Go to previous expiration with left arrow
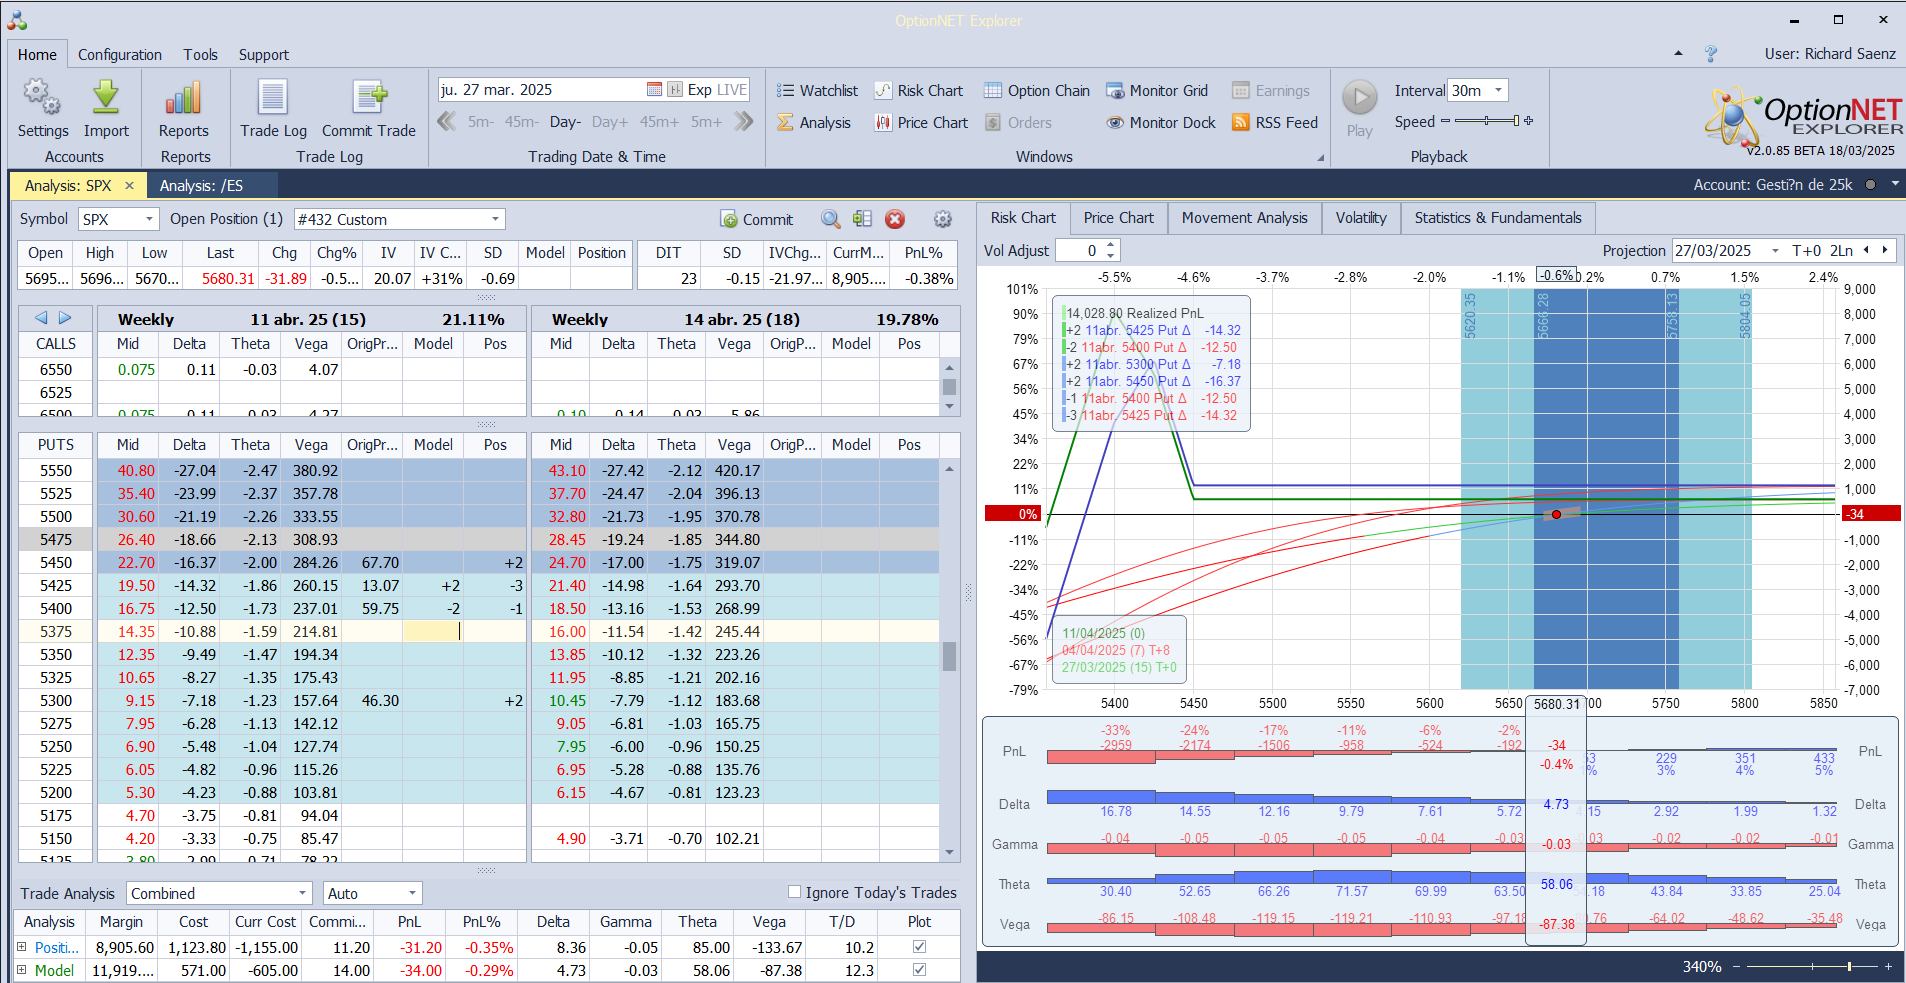1906x983 pixels. pos(41,318)
